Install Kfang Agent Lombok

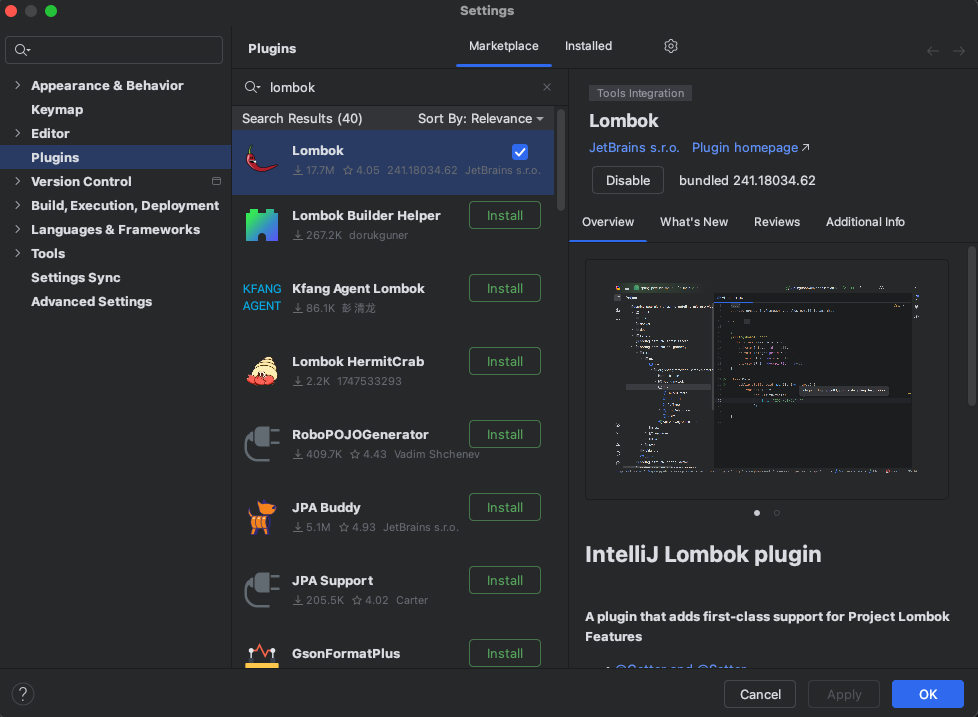[x=505, y=289]
